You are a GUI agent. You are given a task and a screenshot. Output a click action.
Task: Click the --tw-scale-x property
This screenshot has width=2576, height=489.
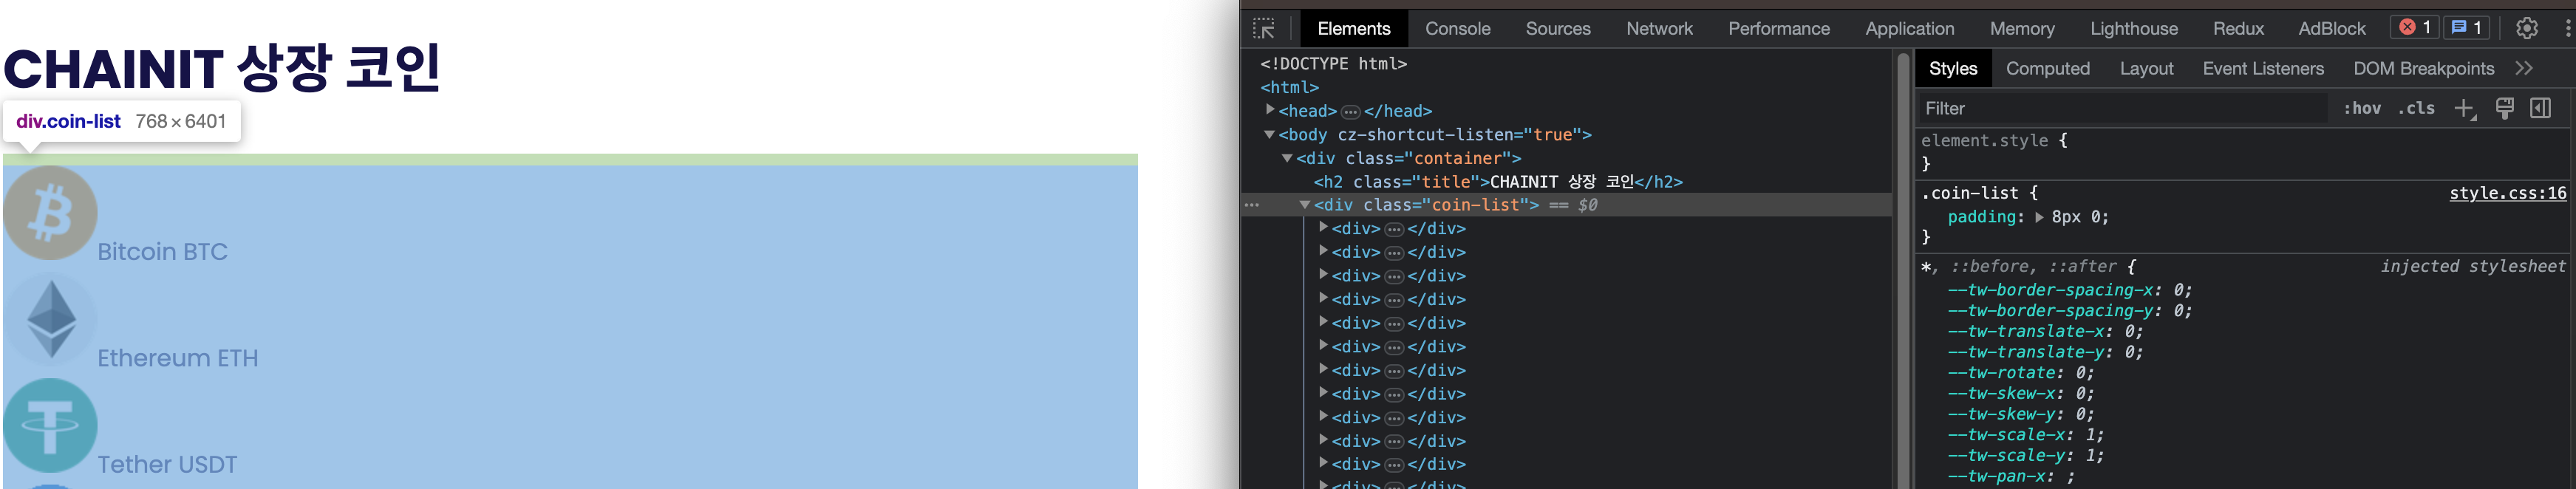click(2007, 435)
